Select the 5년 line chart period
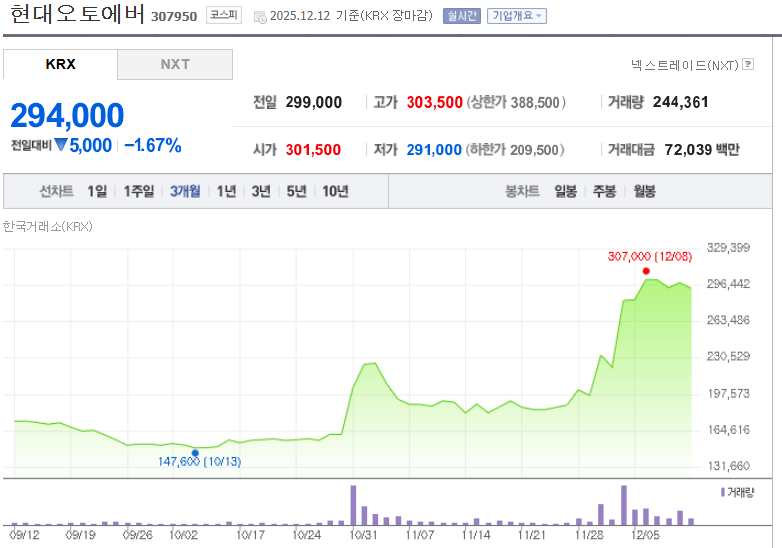This screenshot has width=782, height=548. (296, 191)
